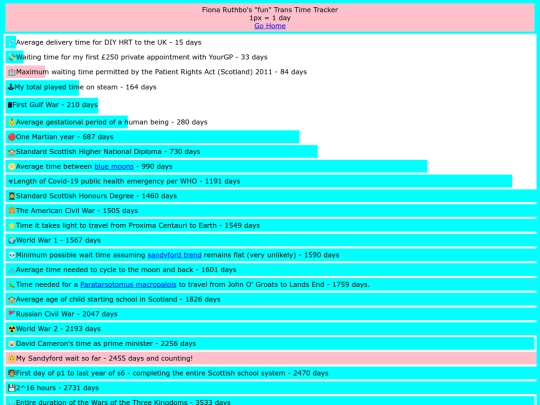540x405 pixels.
Task: Click the pig emoji beside David Cameron row
Action: [x=11, y=344]
